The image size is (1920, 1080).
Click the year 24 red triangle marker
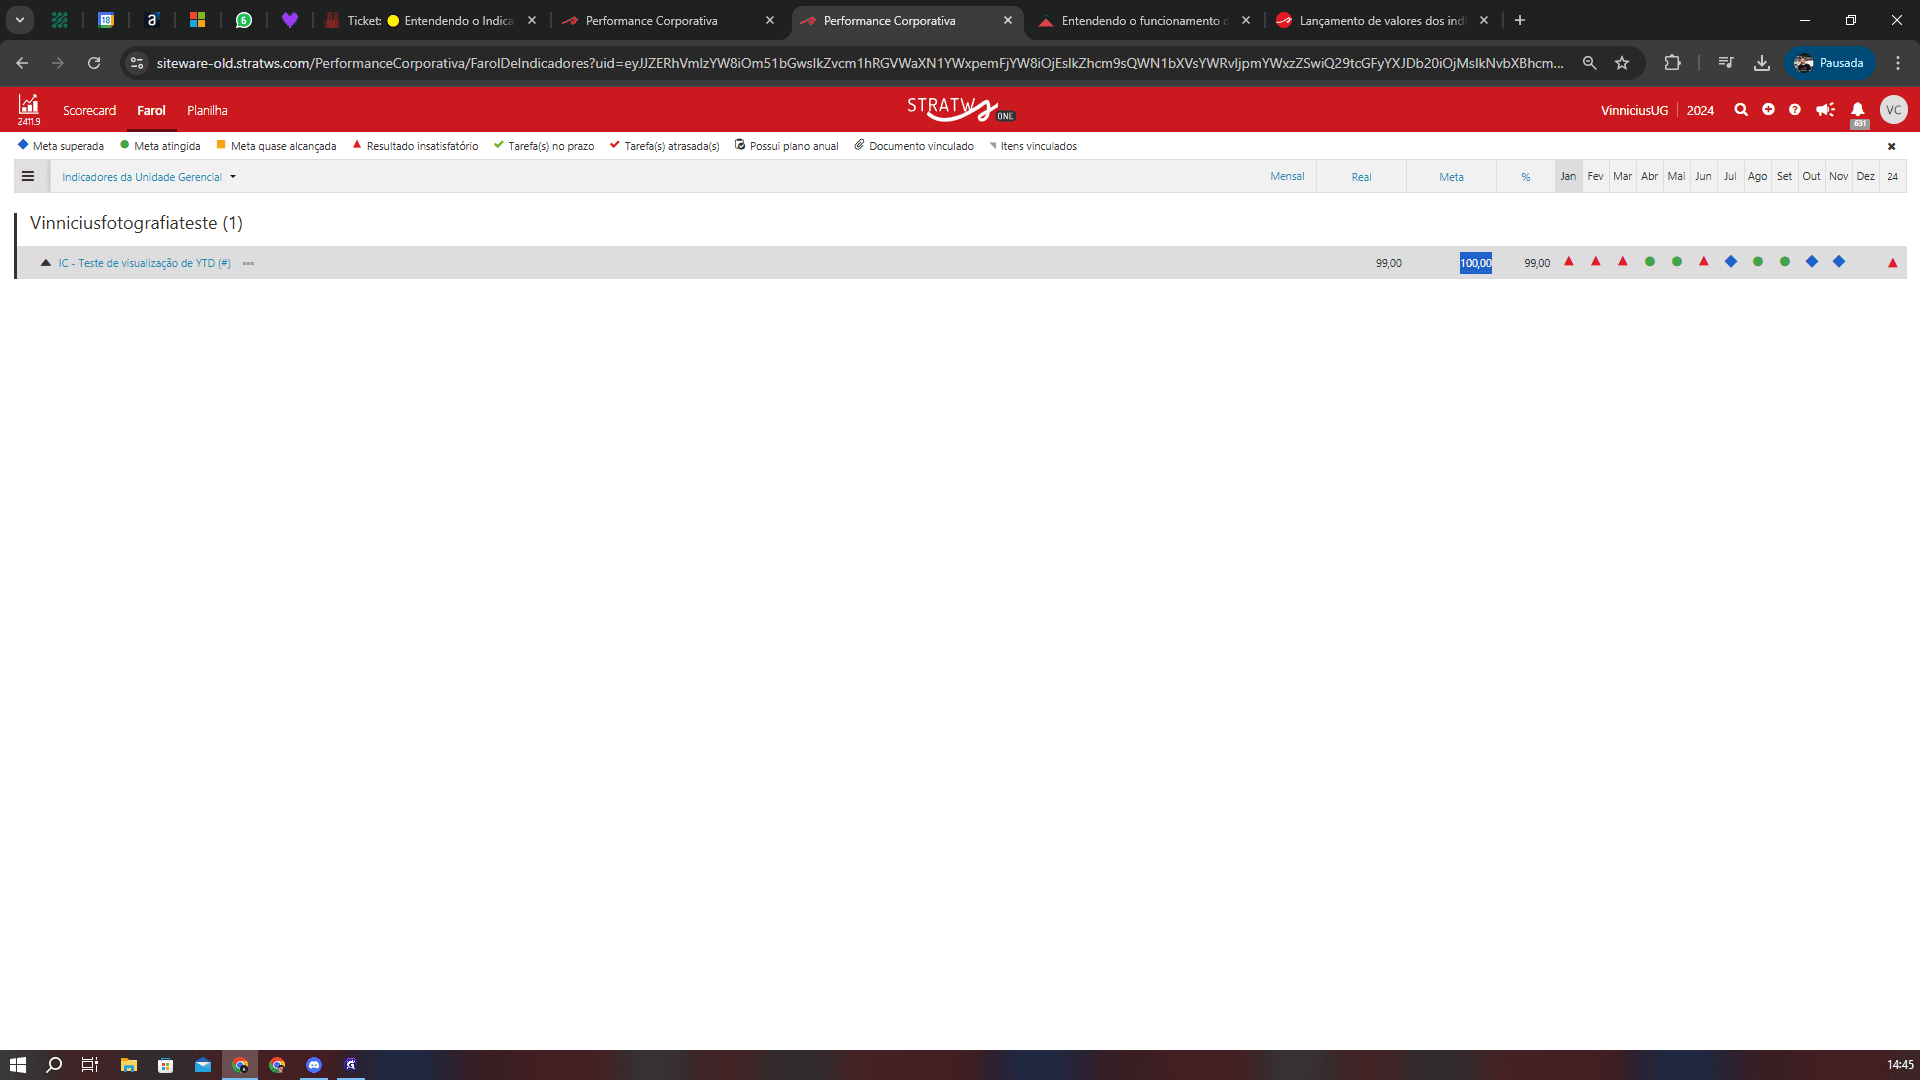(x=1892, y=263)
